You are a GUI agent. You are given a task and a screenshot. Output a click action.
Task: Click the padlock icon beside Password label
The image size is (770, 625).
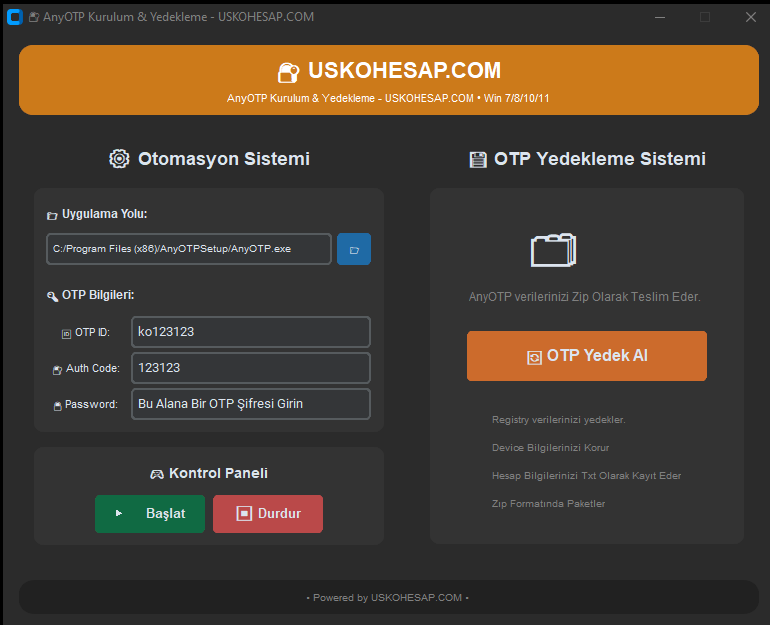pyautogui.click(x=57, y=406)
